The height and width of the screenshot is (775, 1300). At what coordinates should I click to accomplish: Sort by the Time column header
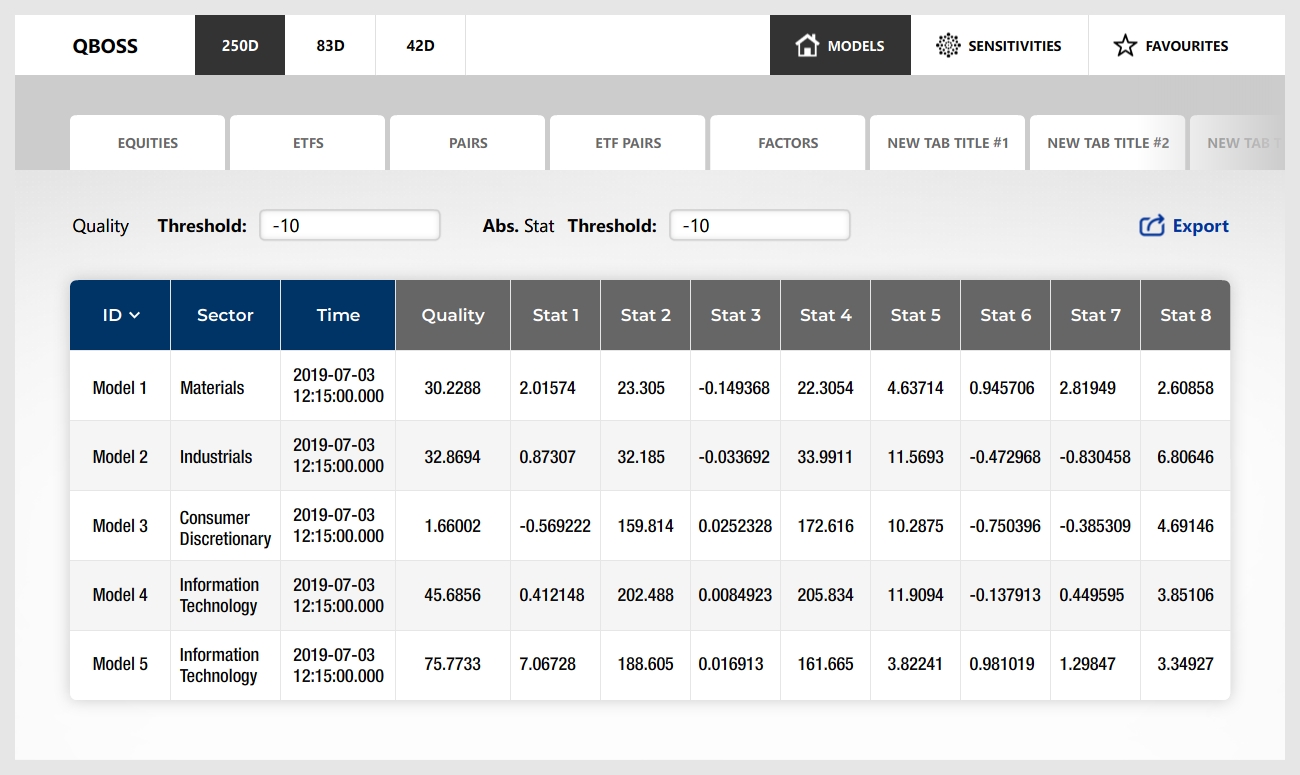point(338,315)
